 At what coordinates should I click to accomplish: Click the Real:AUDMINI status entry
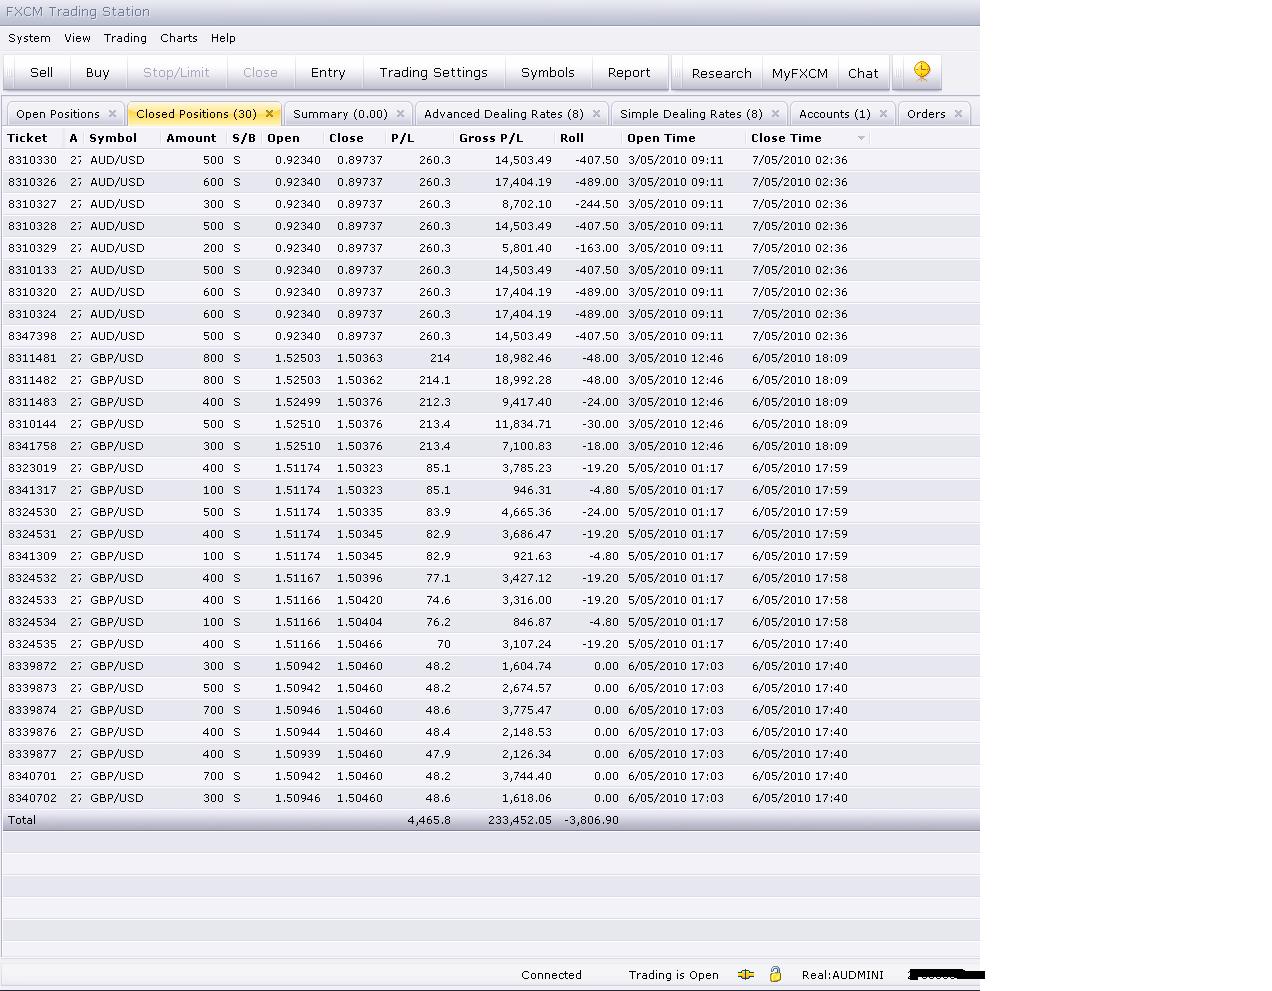click(842, 975)
